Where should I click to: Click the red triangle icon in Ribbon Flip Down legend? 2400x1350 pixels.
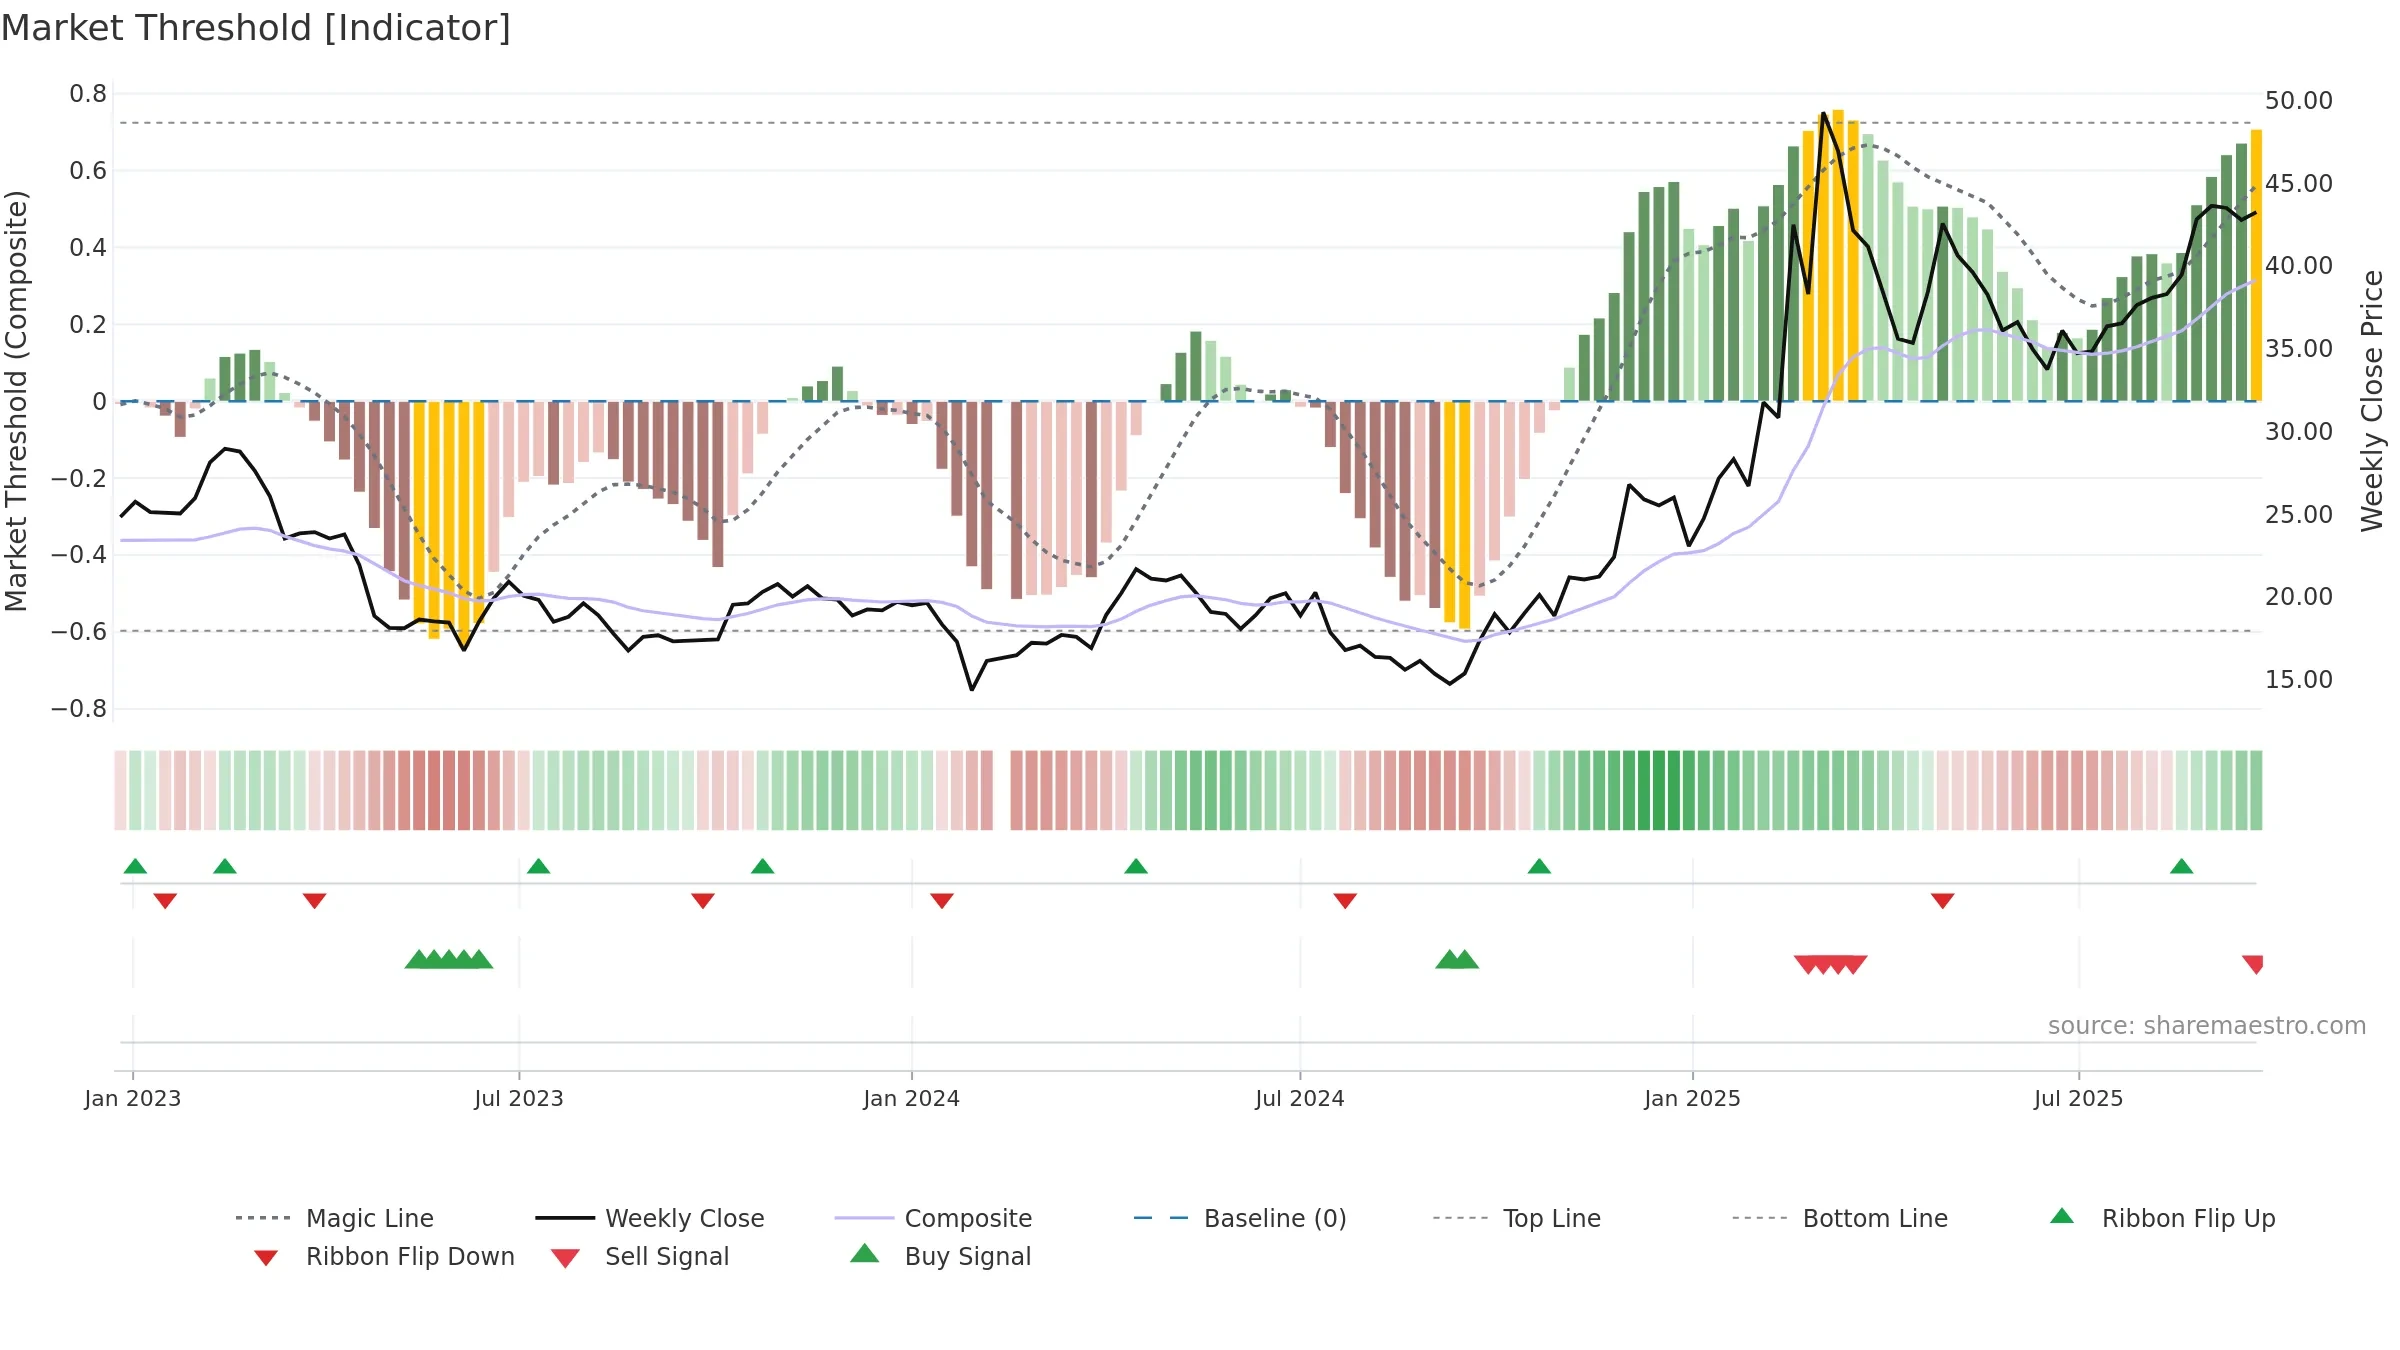coord(266,1258)
